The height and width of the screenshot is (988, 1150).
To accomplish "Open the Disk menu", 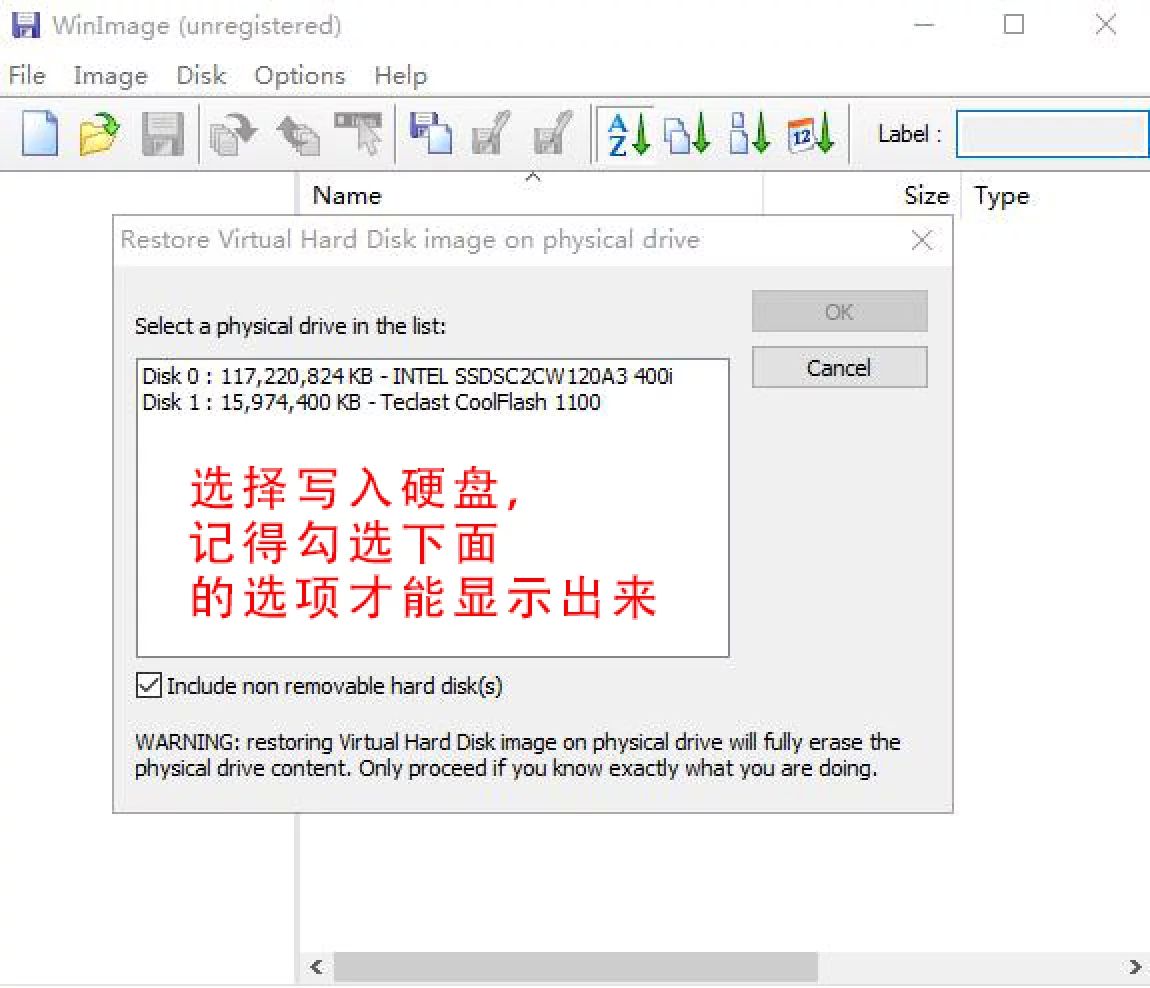I will coord(200,75).
